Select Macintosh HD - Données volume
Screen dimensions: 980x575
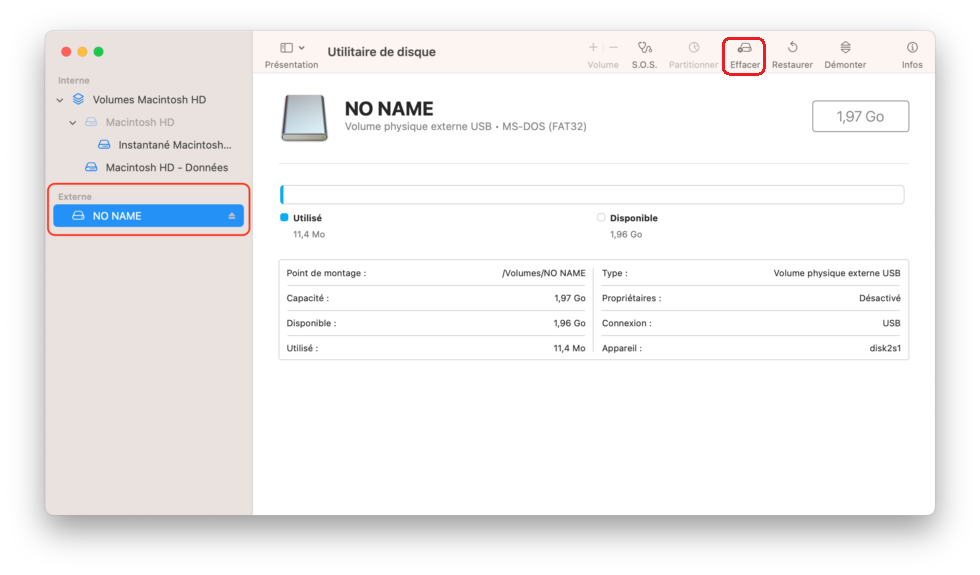point(149,168)
